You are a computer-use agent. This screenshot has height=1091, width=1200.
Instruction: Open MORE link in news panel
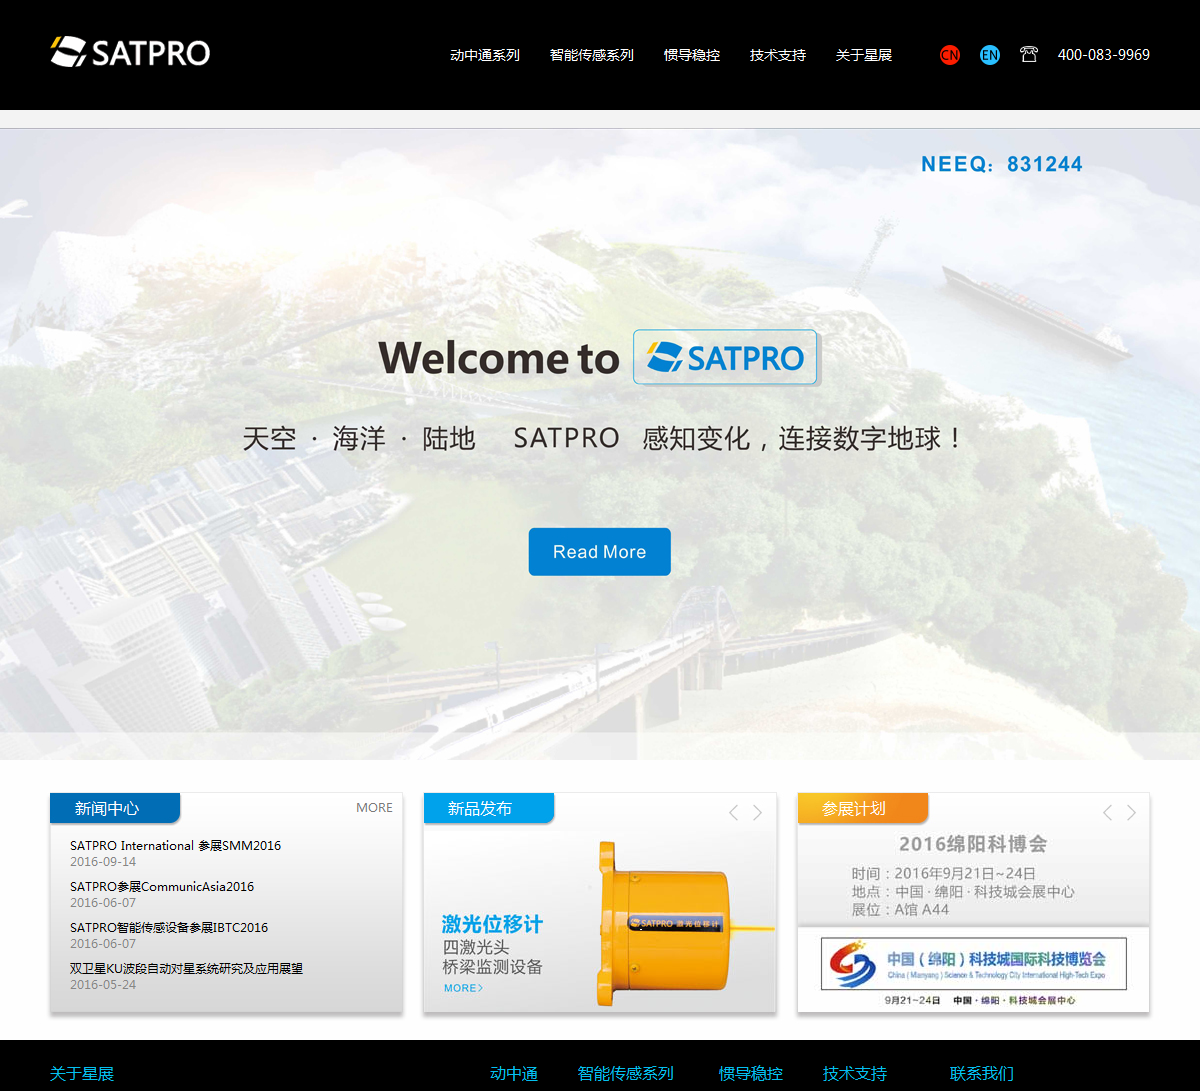pyautogui.click(x=374, y=808)
